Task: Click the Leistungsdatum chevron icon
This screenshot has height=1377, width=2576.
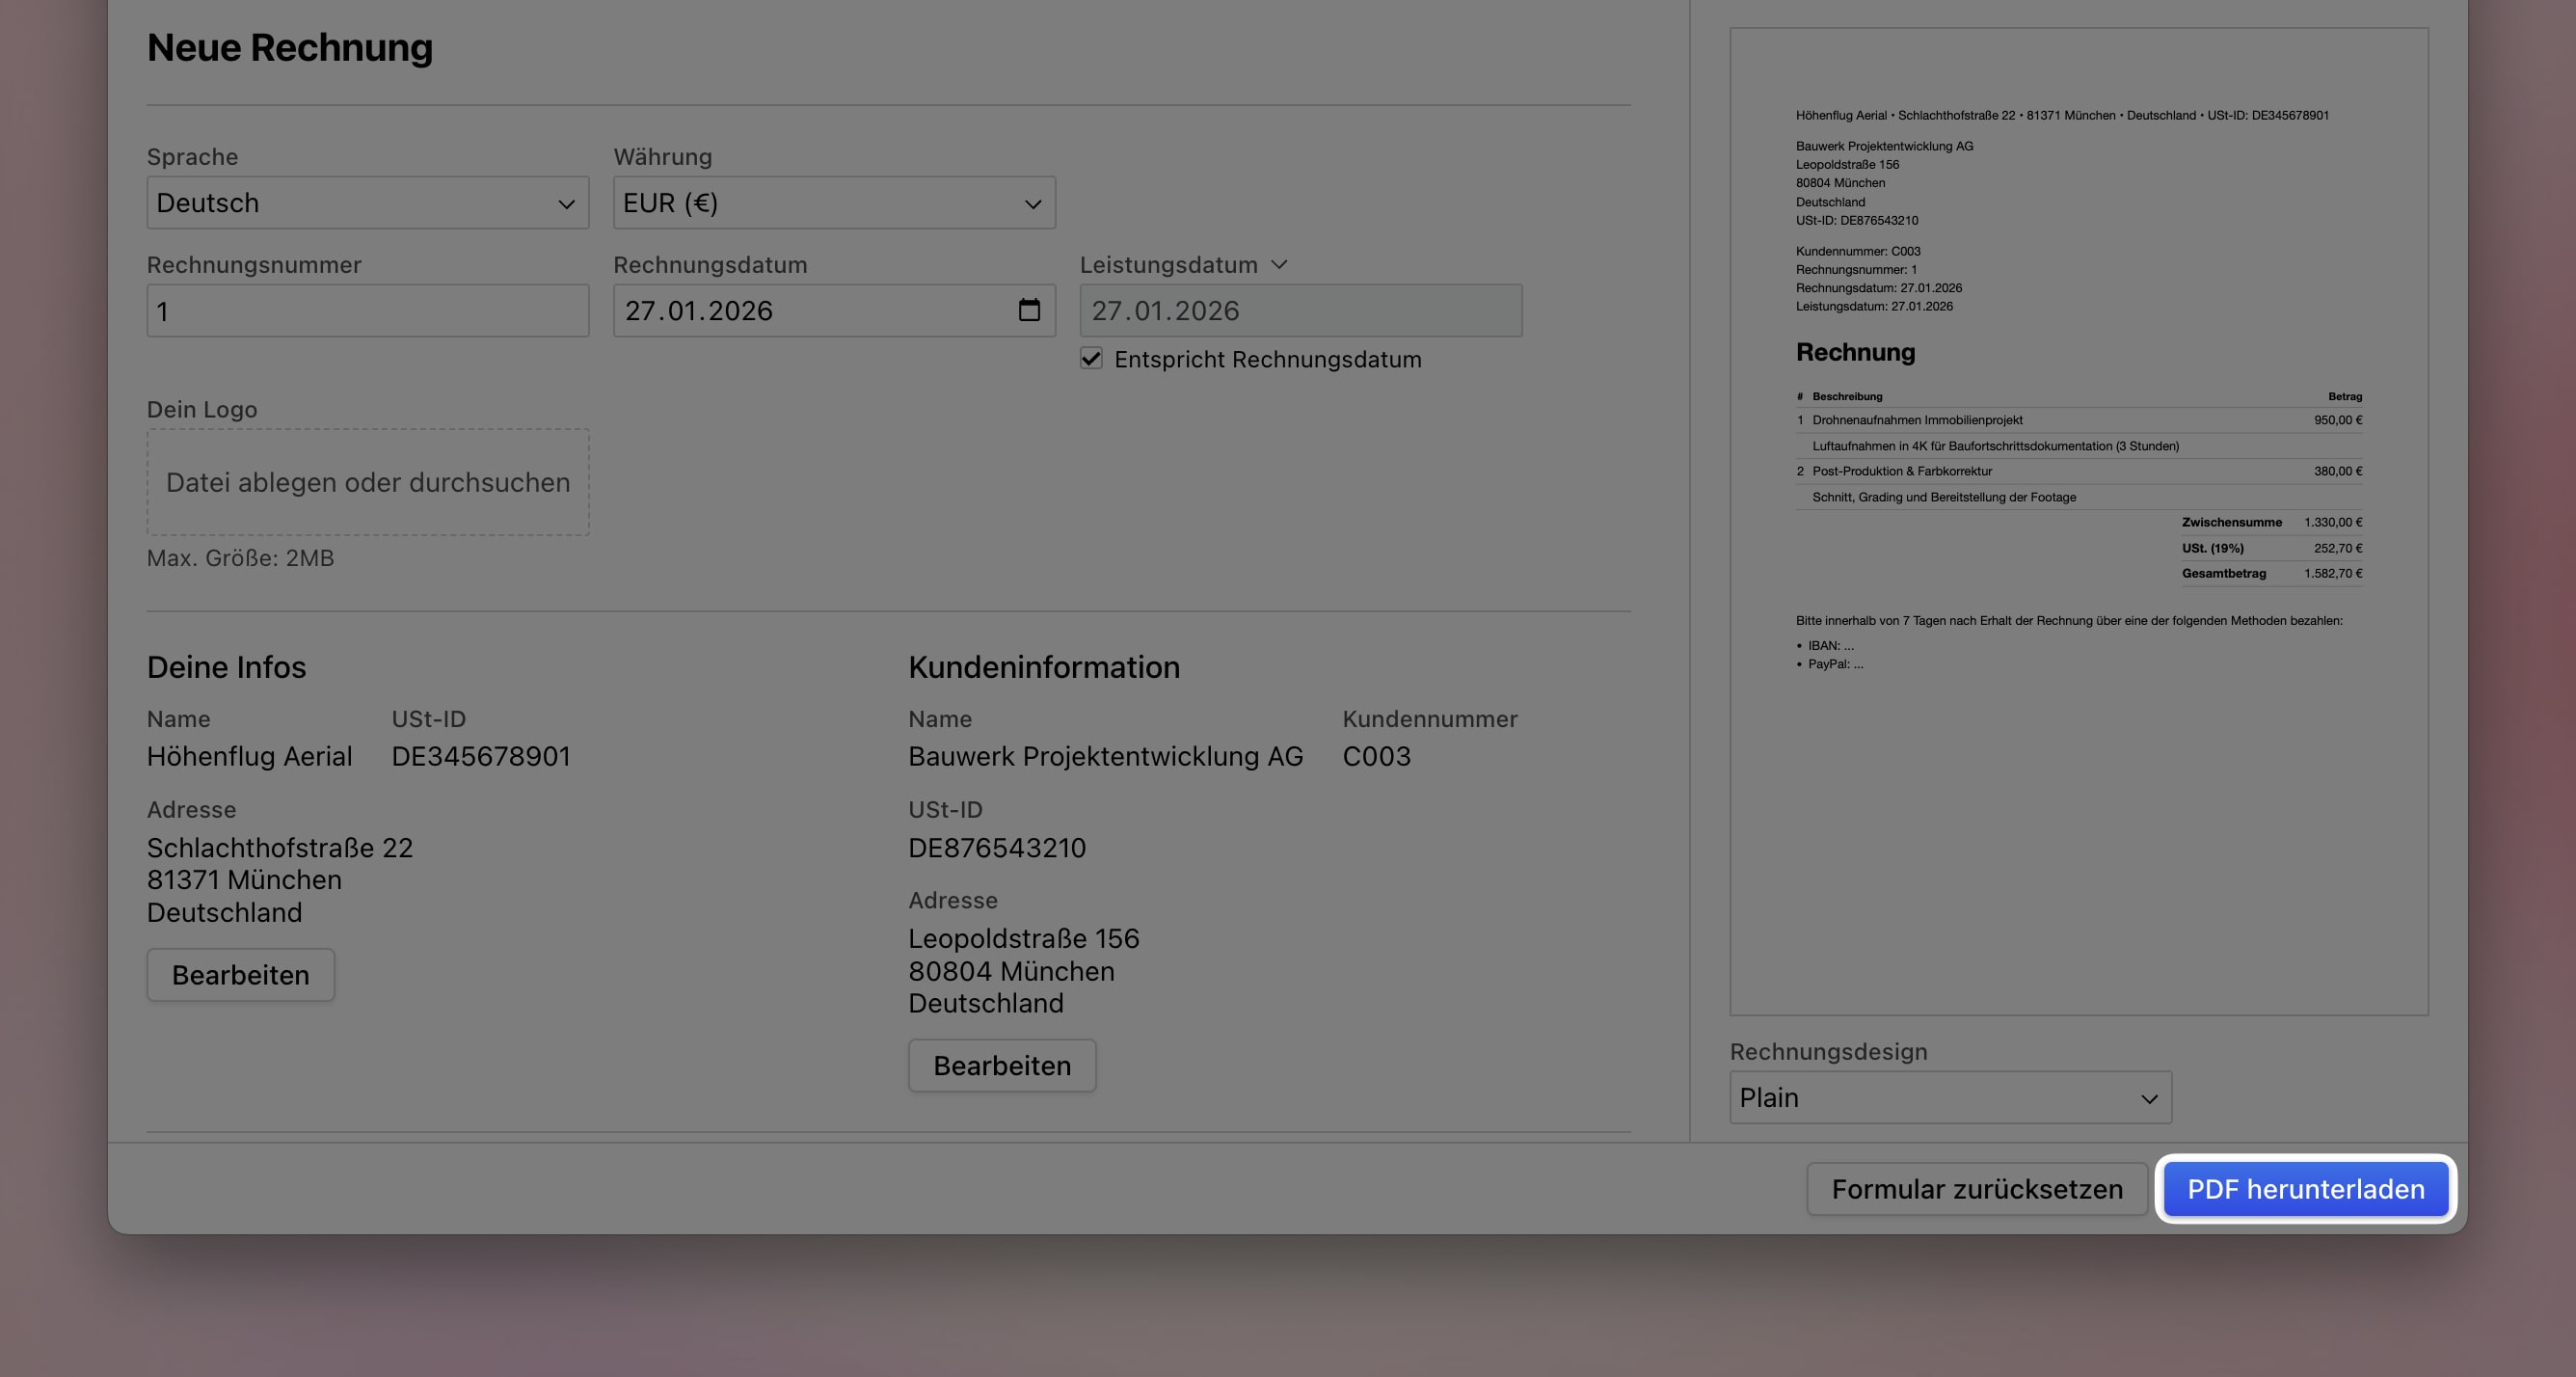Action: (x=1280, y=264)
